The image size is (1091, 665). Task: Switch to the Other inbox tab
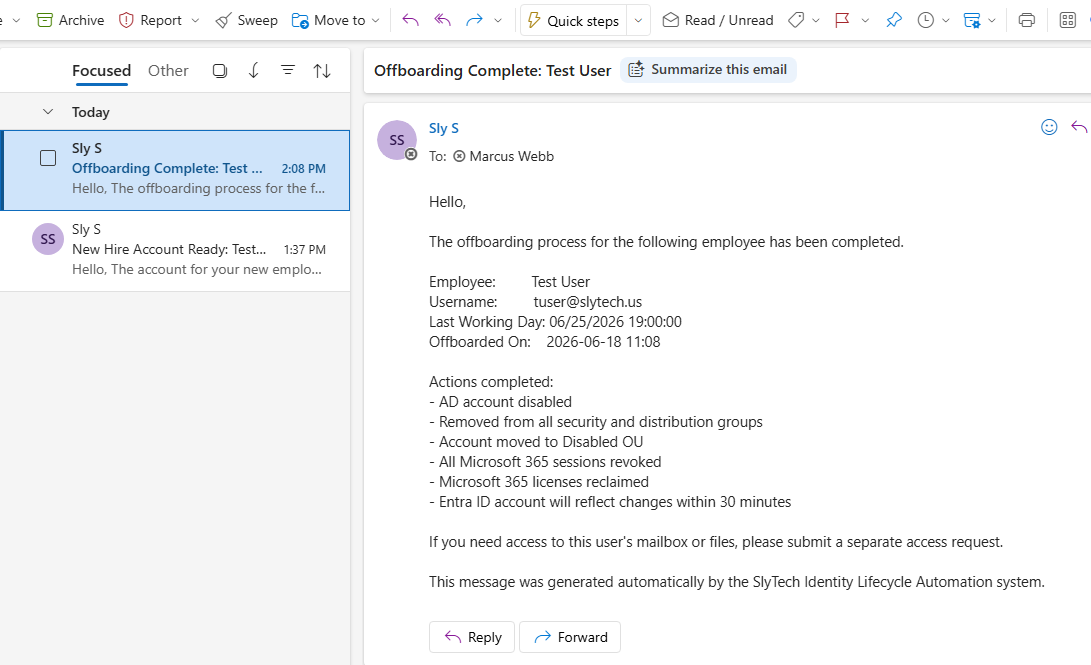coord(168,70)
